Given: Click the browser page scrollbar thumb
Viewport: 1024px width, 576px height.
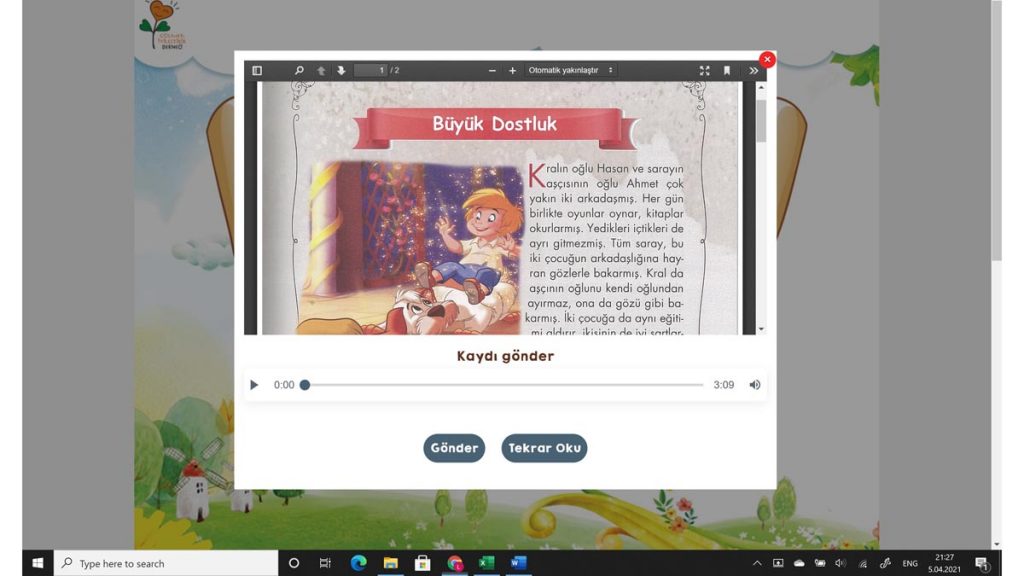Looking at the screenshot, I should (997, 131).
